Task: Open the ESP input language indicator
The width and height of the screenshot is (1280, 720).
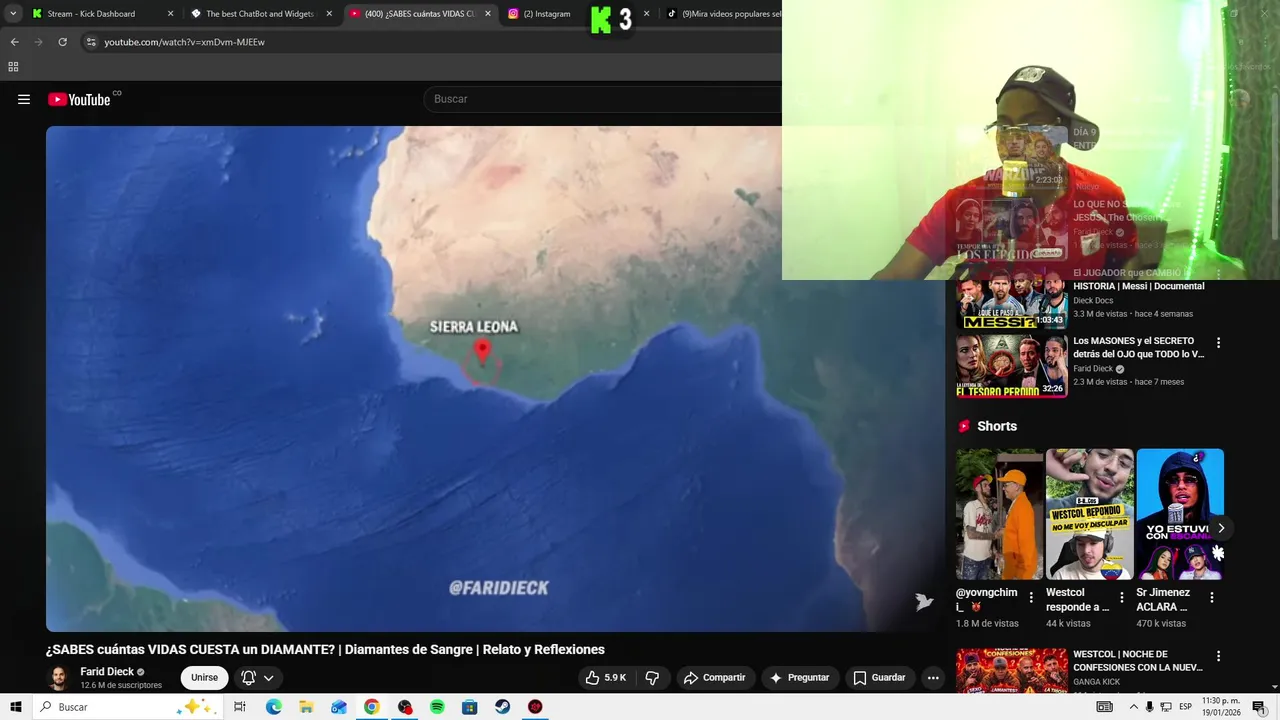Action: pyautogui.click(x=1185, y=707)
